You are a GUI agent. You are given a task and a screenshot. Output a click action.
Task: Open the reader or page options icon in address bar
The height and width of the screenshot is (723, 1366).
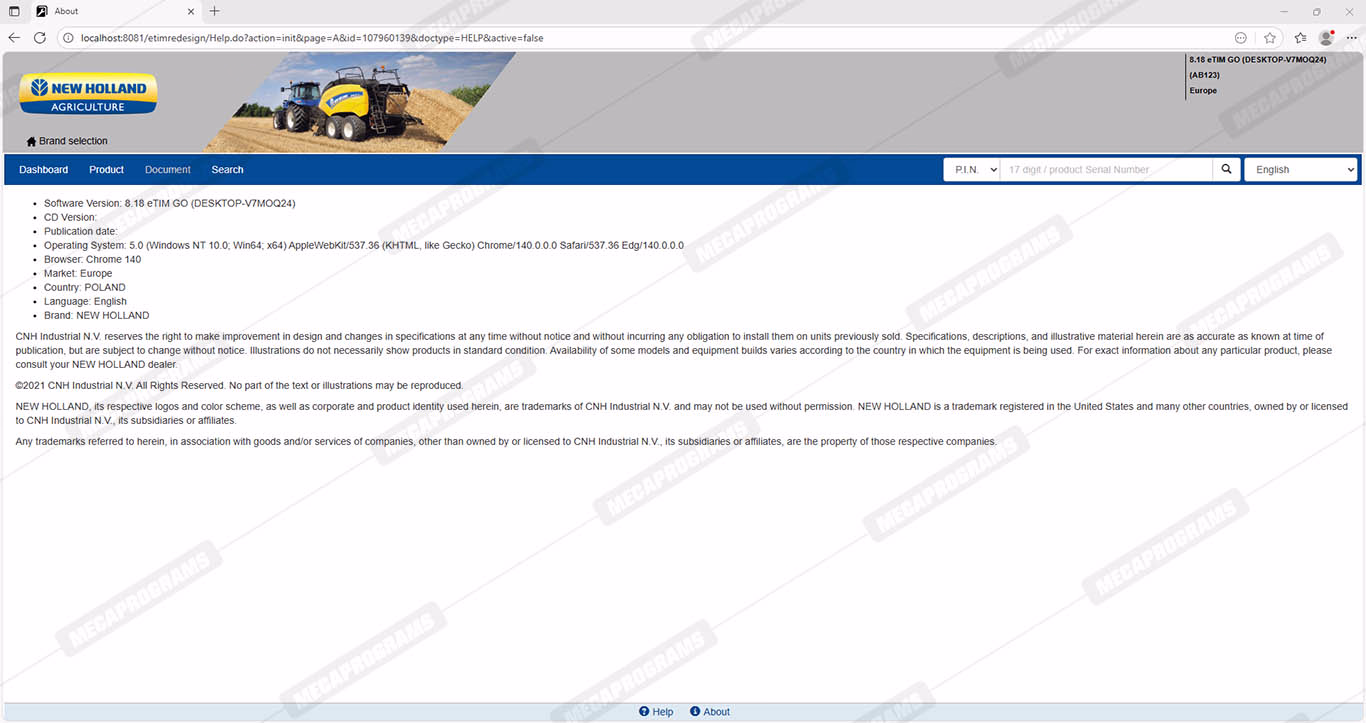coord(1241,38)
